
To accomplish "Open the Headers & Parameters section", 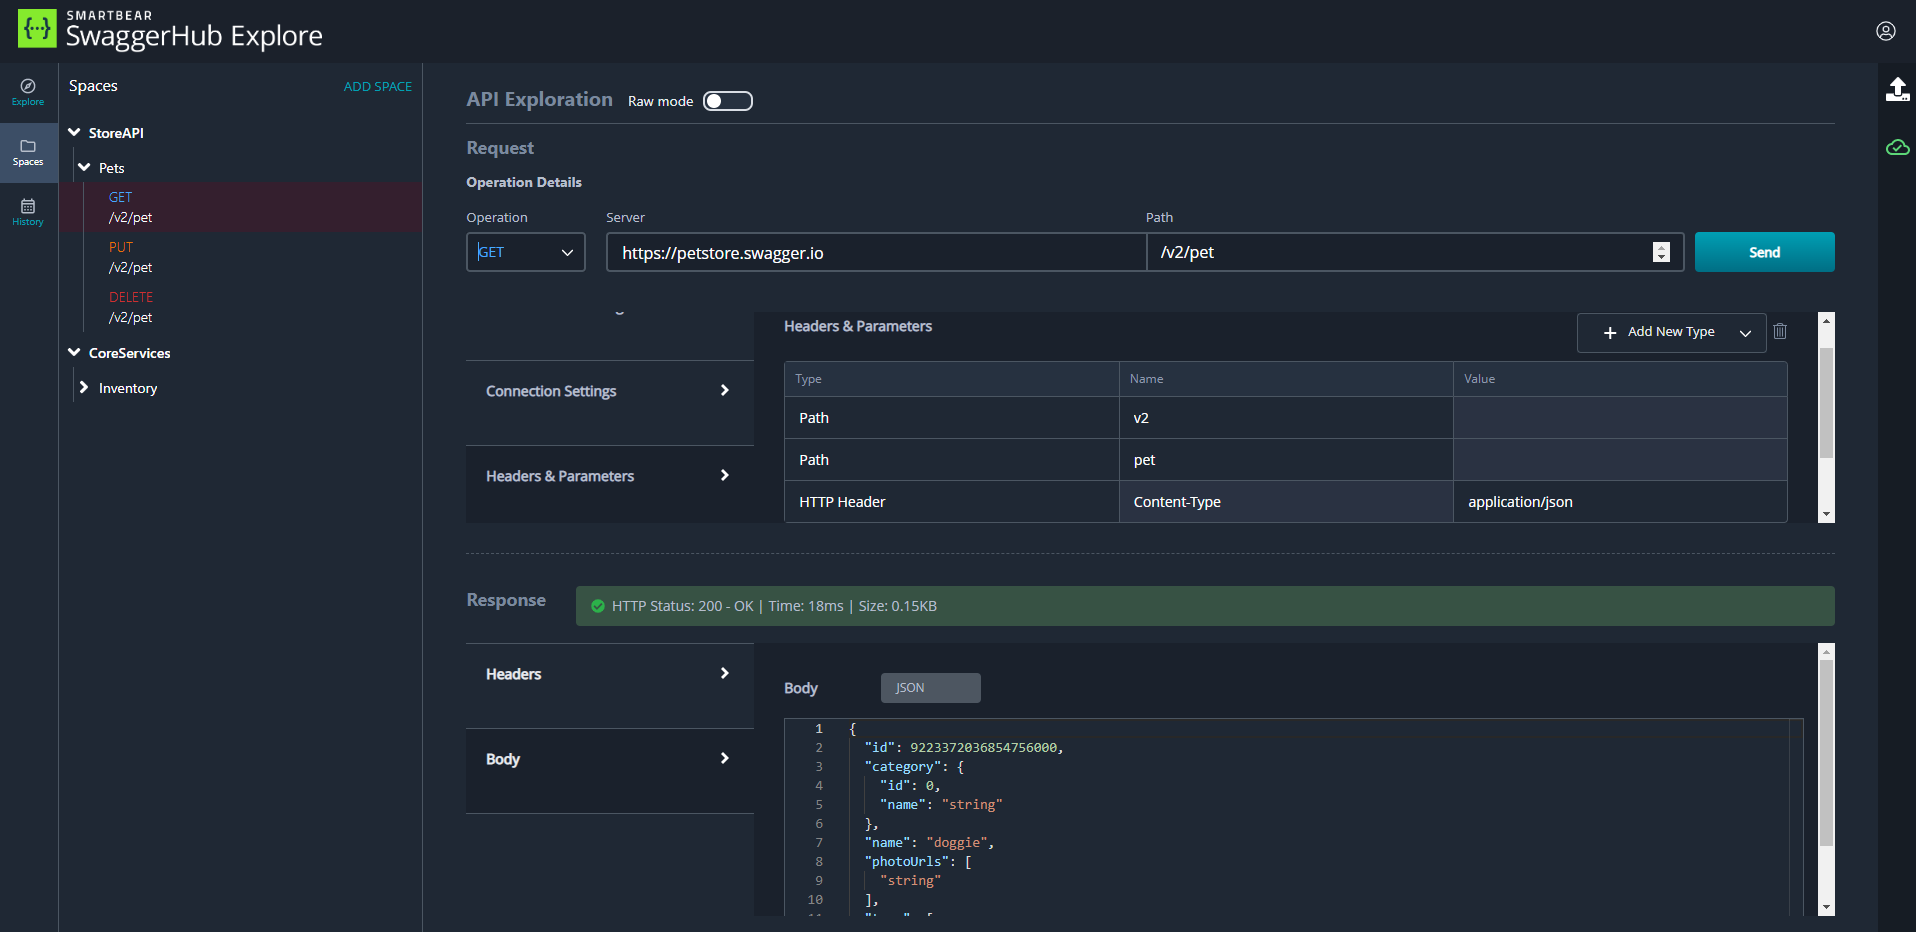I will click(x=609, y=476).
